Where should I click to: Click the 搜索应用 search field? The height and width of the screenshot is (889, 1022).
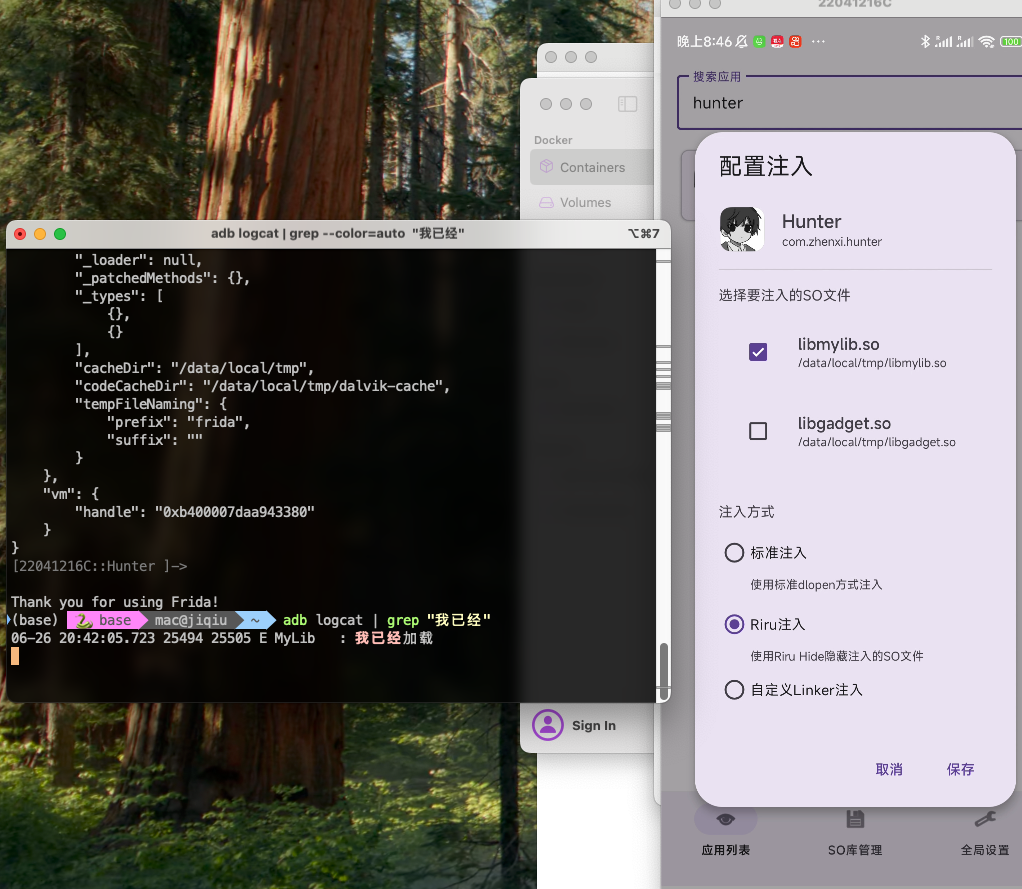coord(850,103)
